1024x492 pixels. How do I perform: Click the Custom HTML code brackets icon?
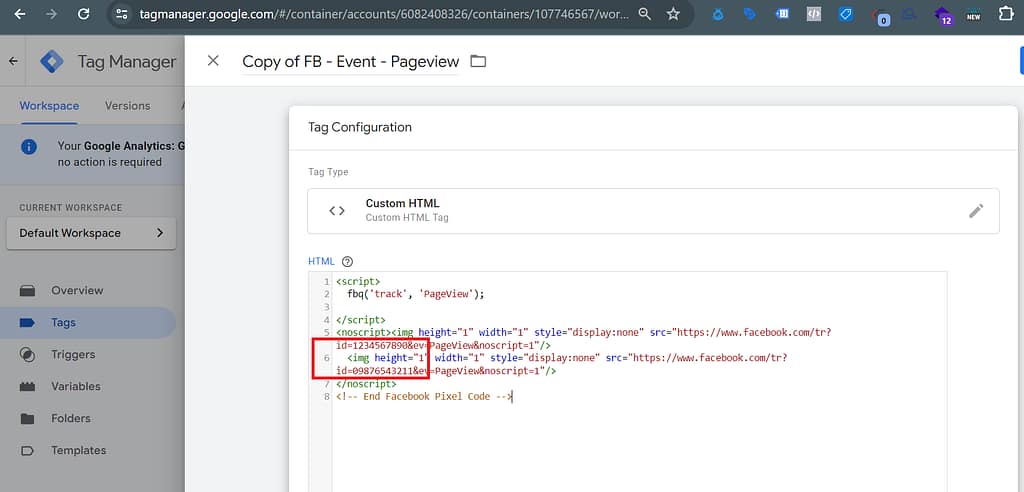point(337,211)
